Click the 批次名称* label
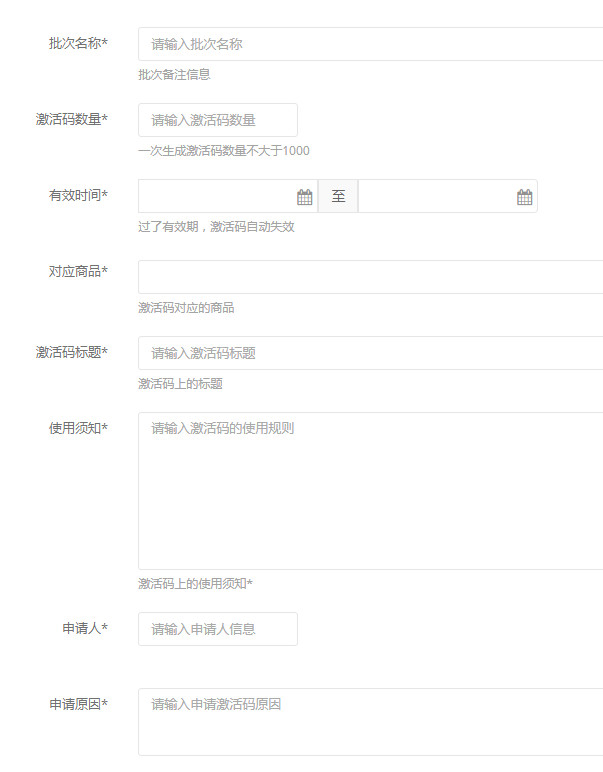The height and width of the screenshot is (772, 603). (x=78, y=44)
